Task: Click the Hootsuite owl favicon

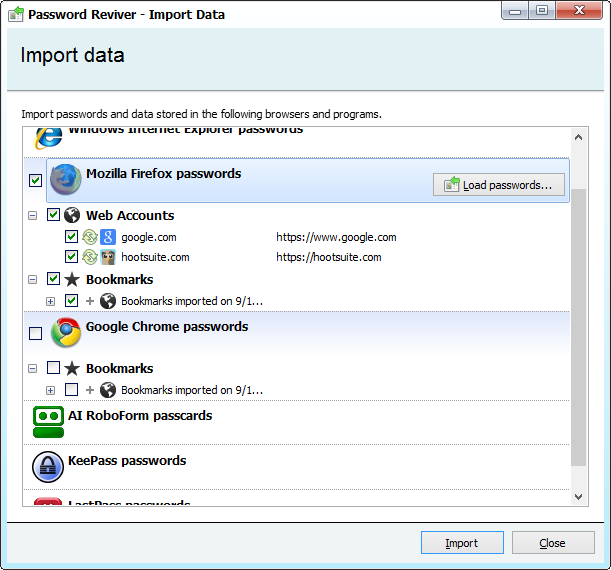Action: coord(108,257)
